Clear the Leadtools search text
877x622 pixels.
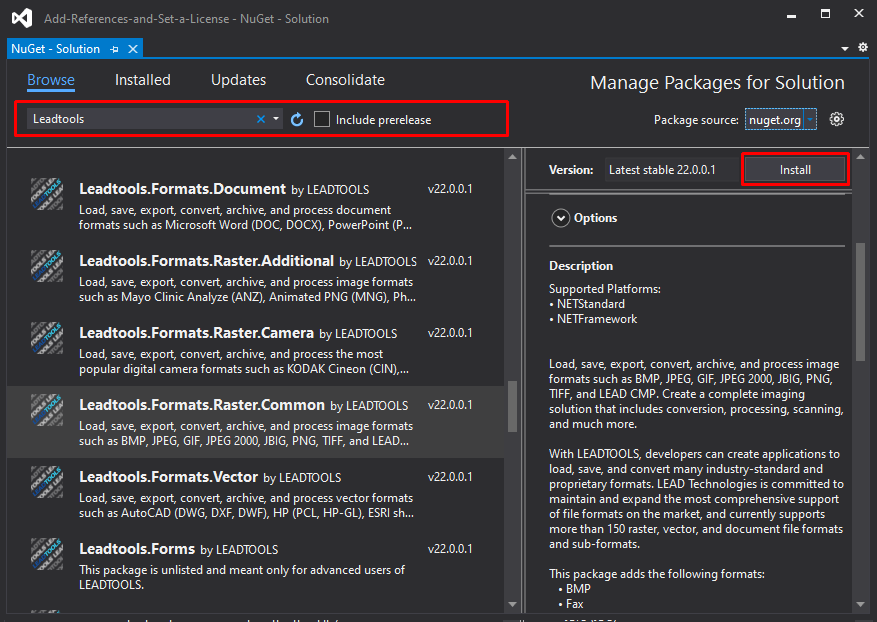click(261, 119)
